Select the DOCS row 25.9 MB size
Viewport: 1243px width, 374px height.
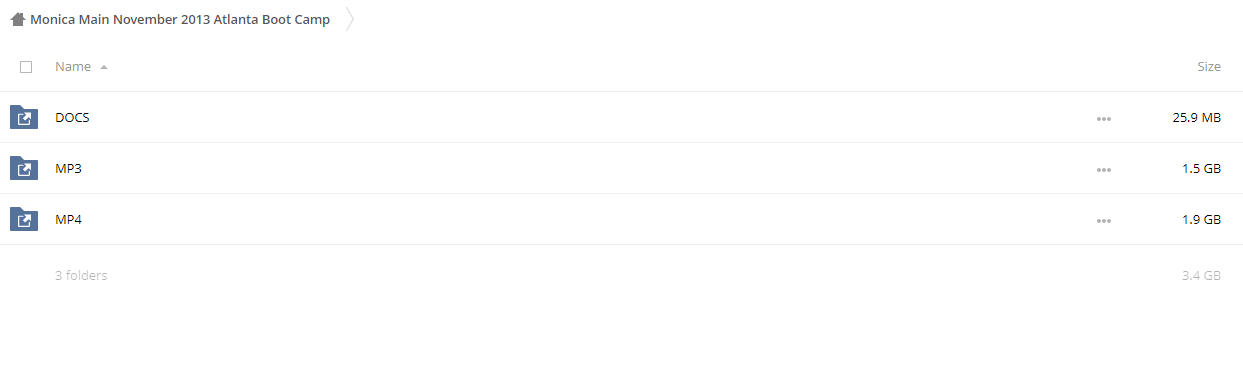(1197, 117)
